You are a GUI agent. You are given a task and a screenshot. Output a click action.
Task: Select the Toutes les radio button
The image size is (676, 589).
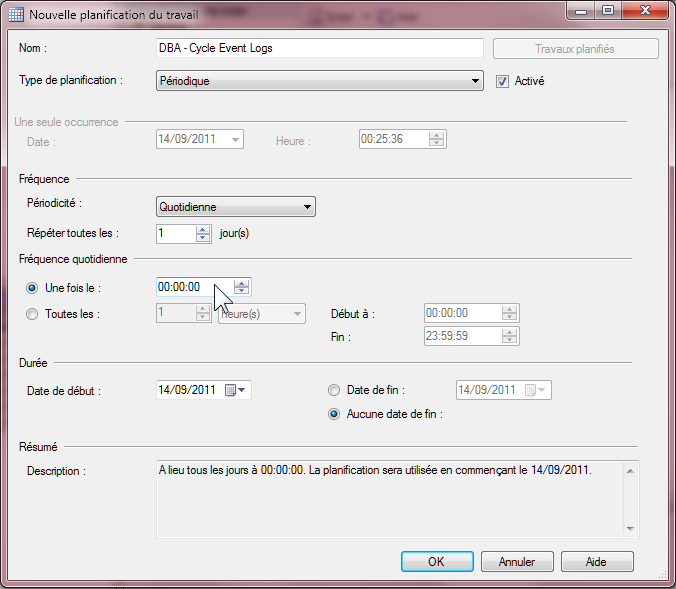(x=33, y=314)
